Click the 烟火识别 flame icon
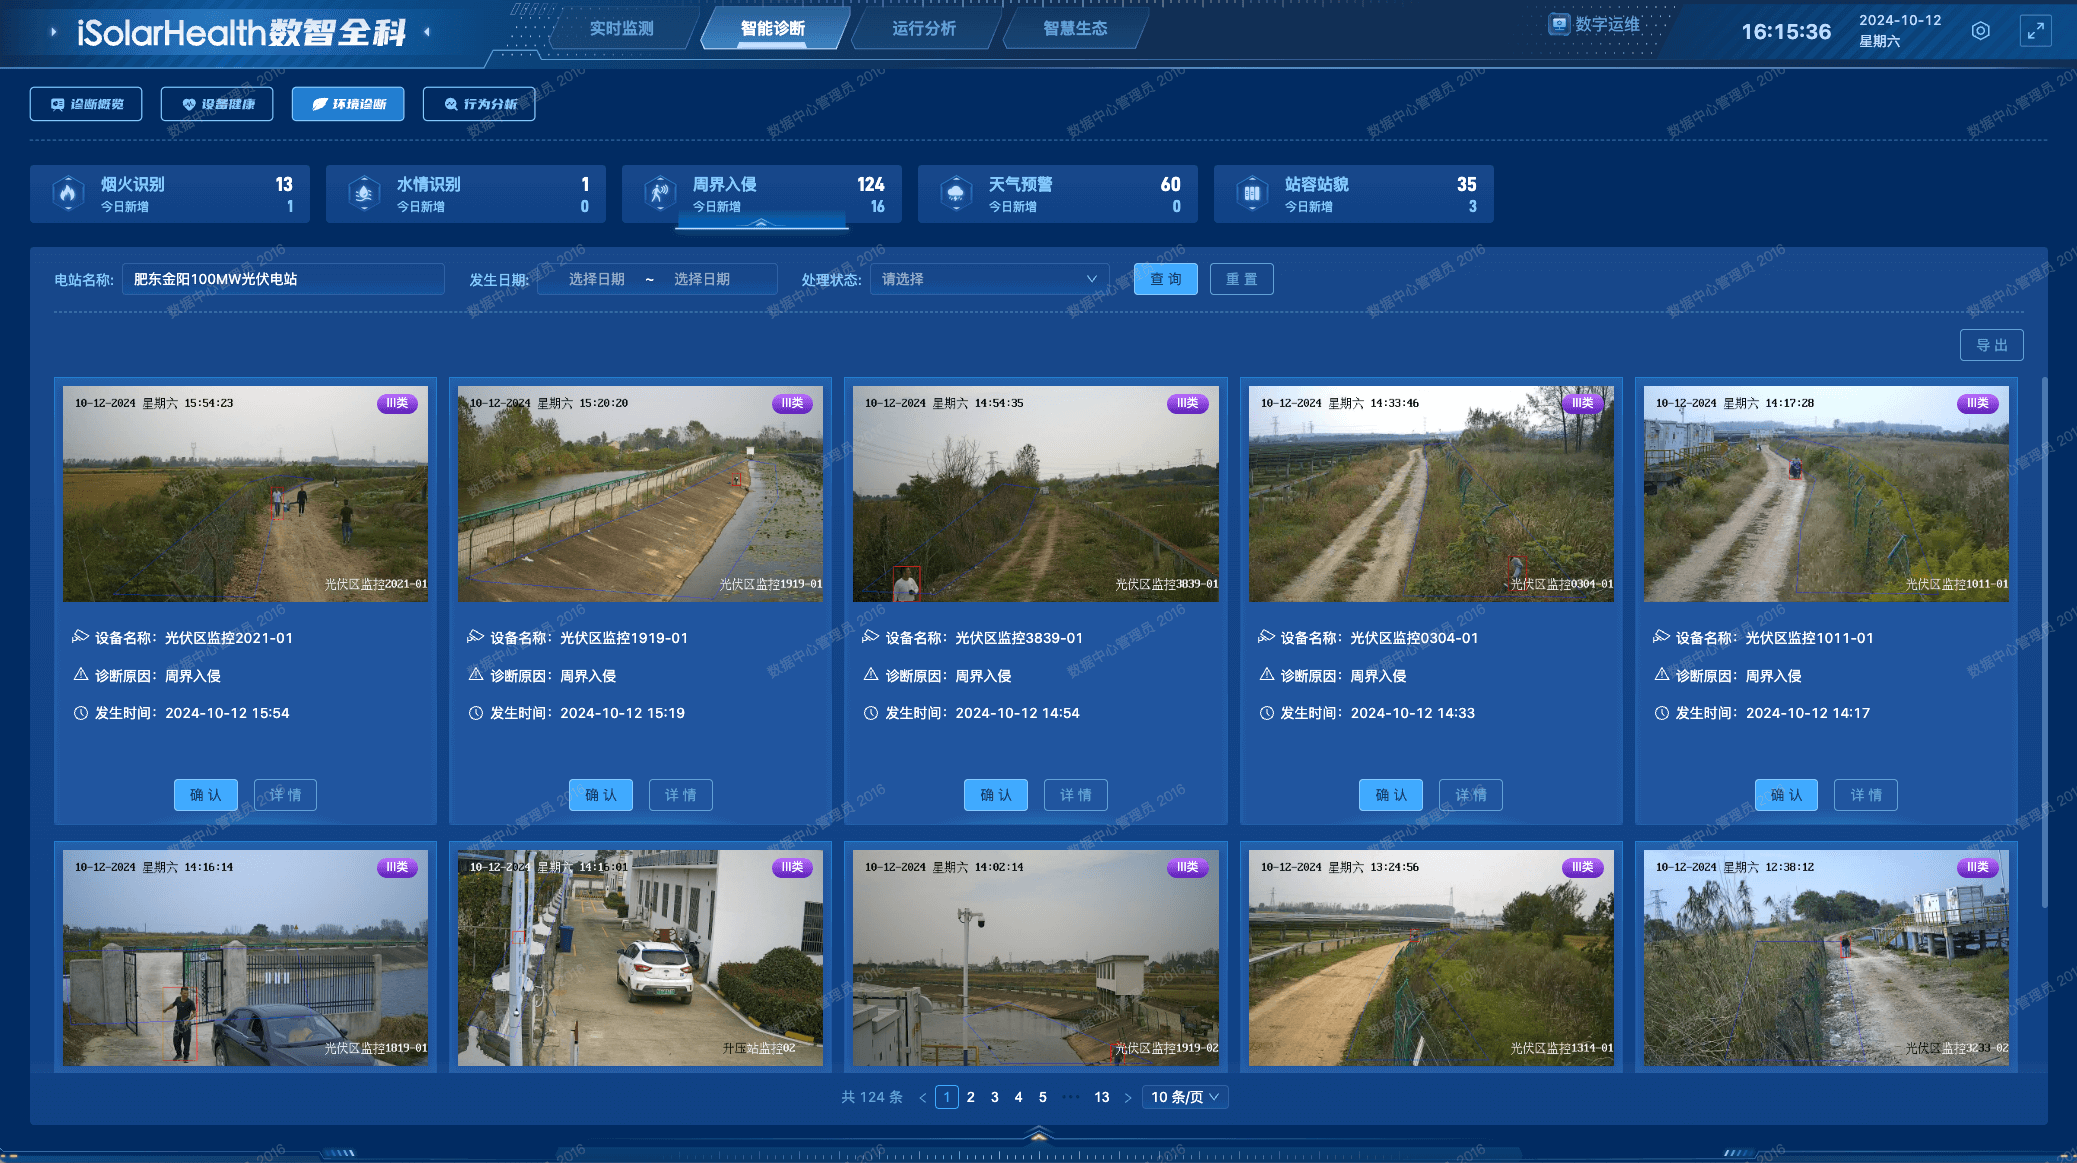This screenshot has width=2077, height=1163. [67, 193]
